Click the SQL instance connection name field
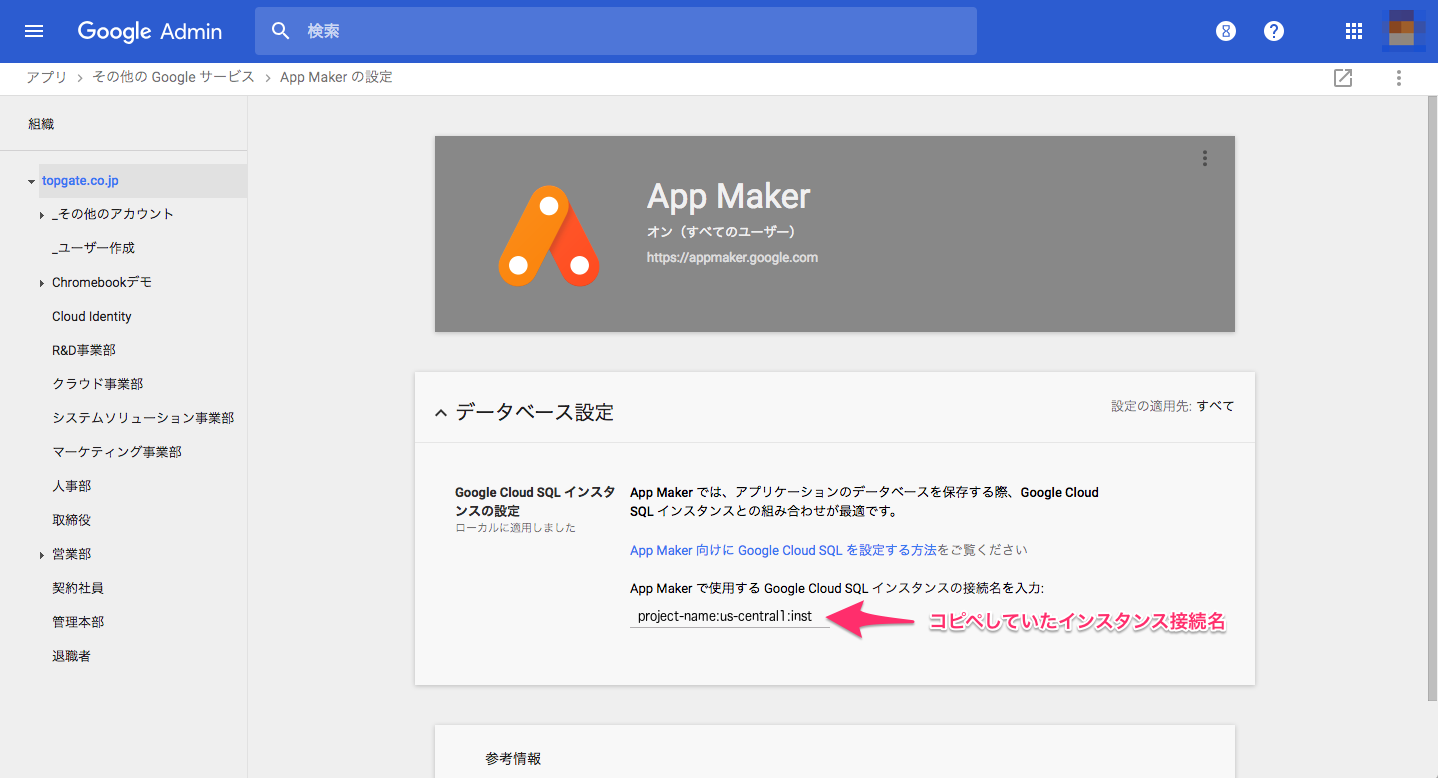 click(730, 616)
